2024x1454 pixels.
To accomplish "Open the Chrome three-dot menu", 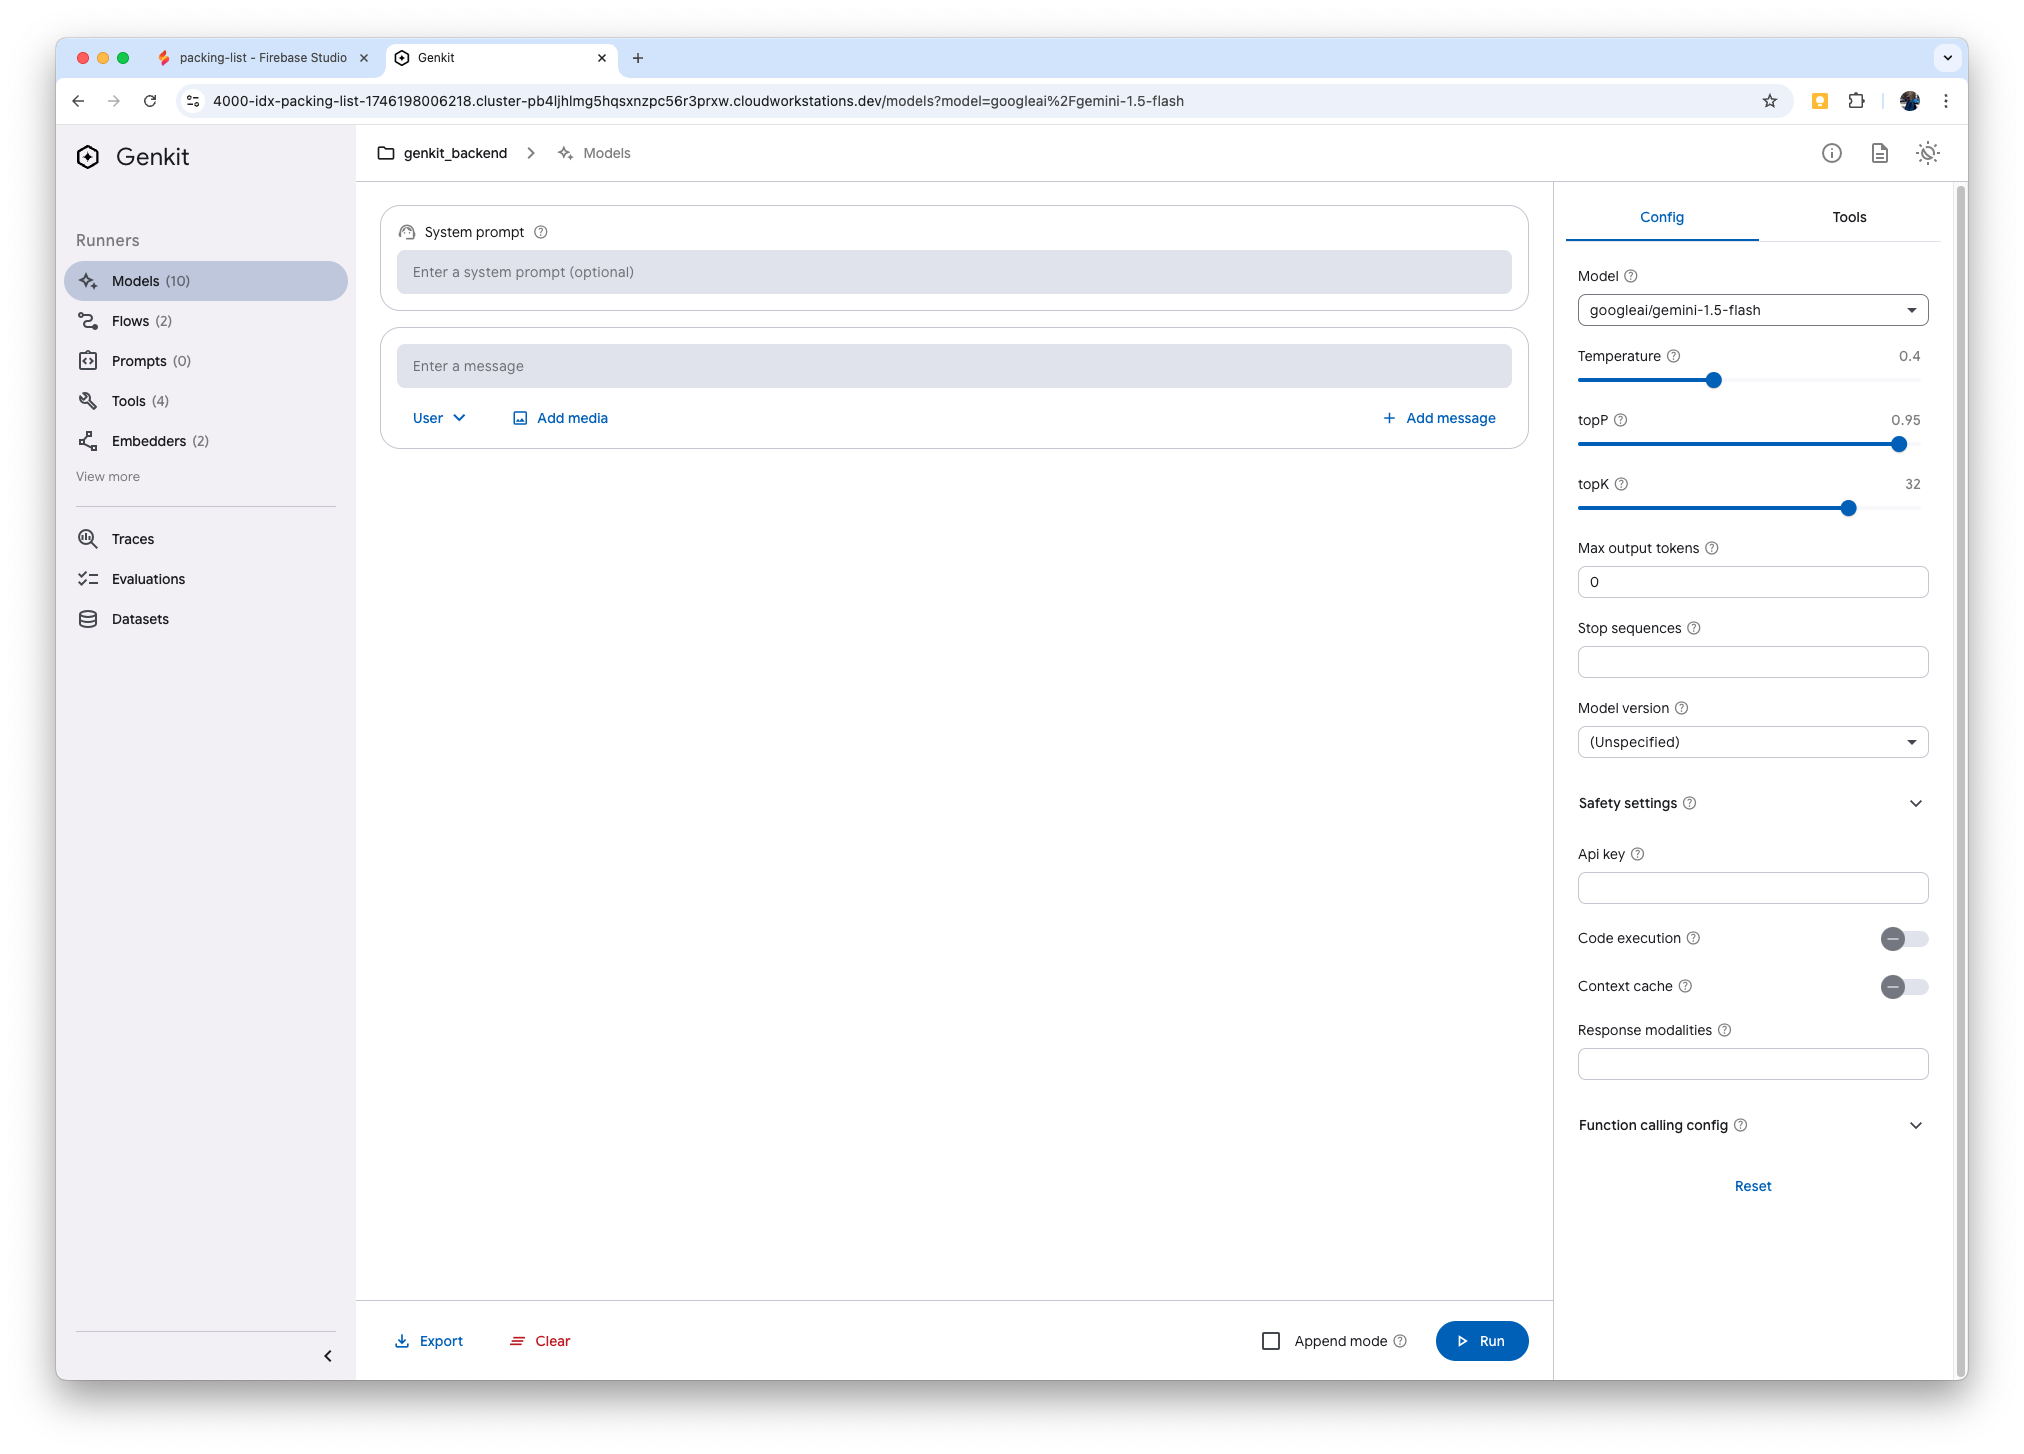I will (x=1945, y=101).
